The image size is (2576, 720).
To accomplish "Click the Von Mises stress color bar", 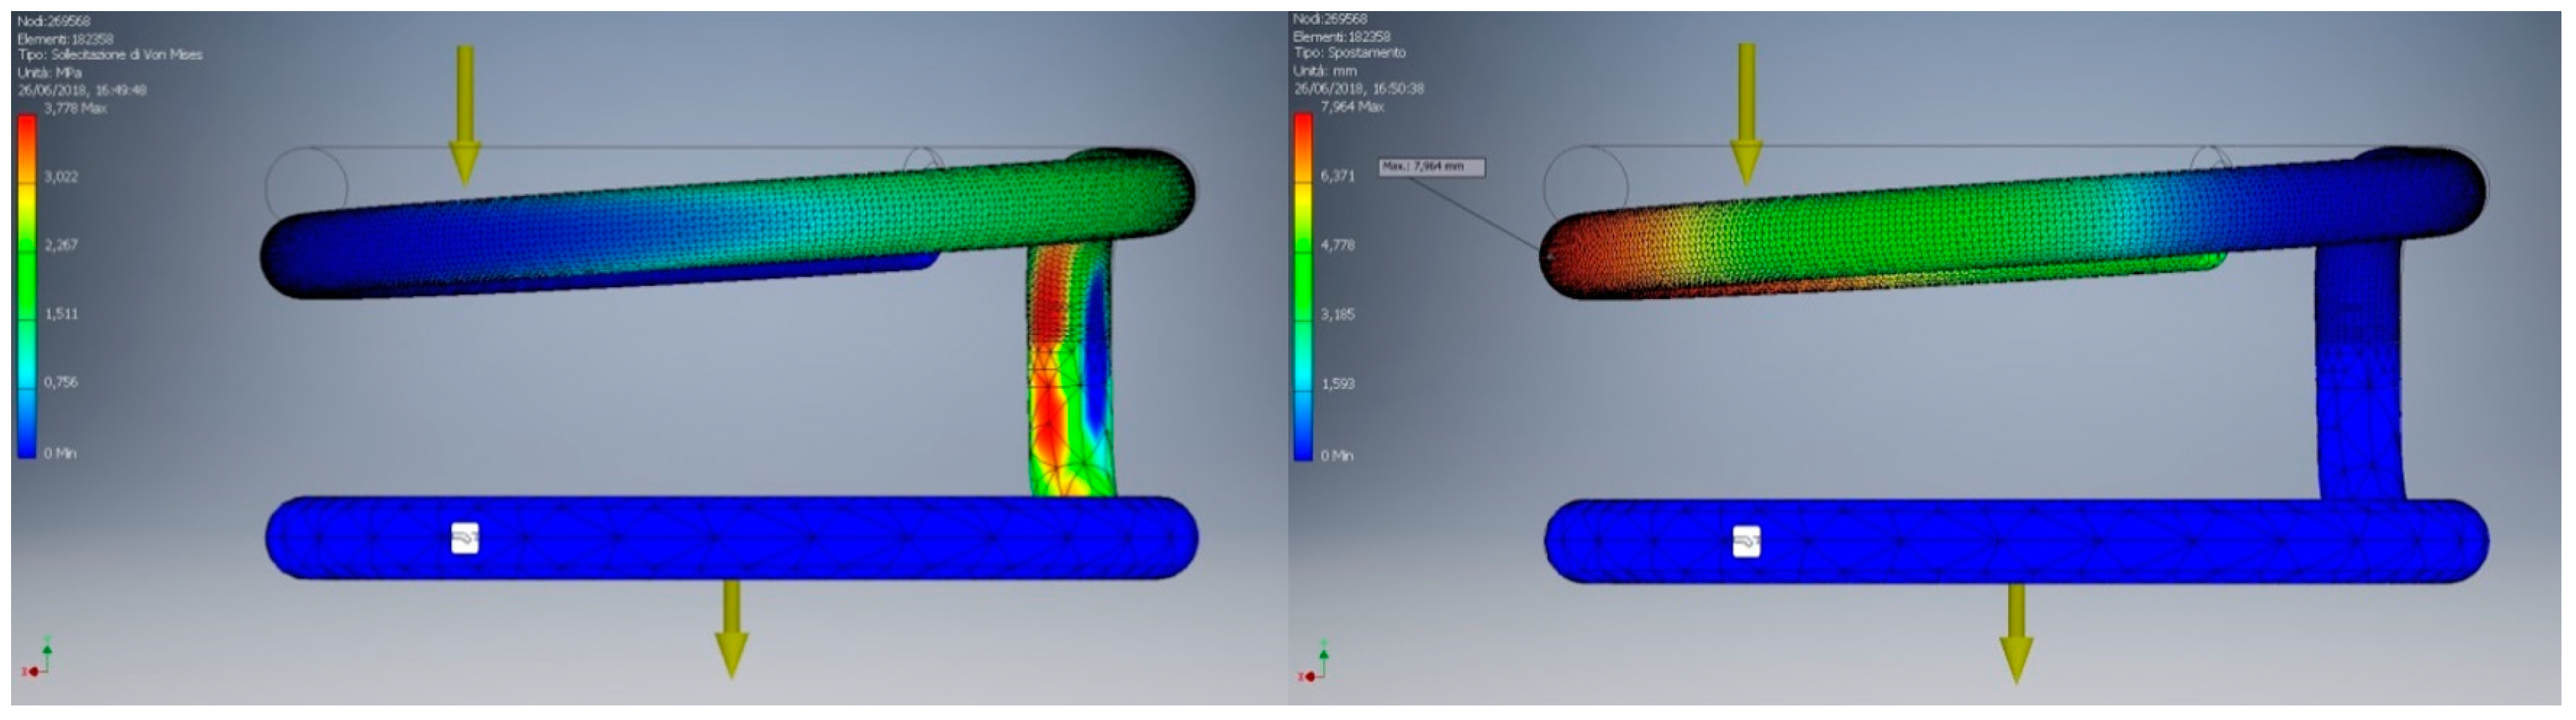I will coord(26,286).
